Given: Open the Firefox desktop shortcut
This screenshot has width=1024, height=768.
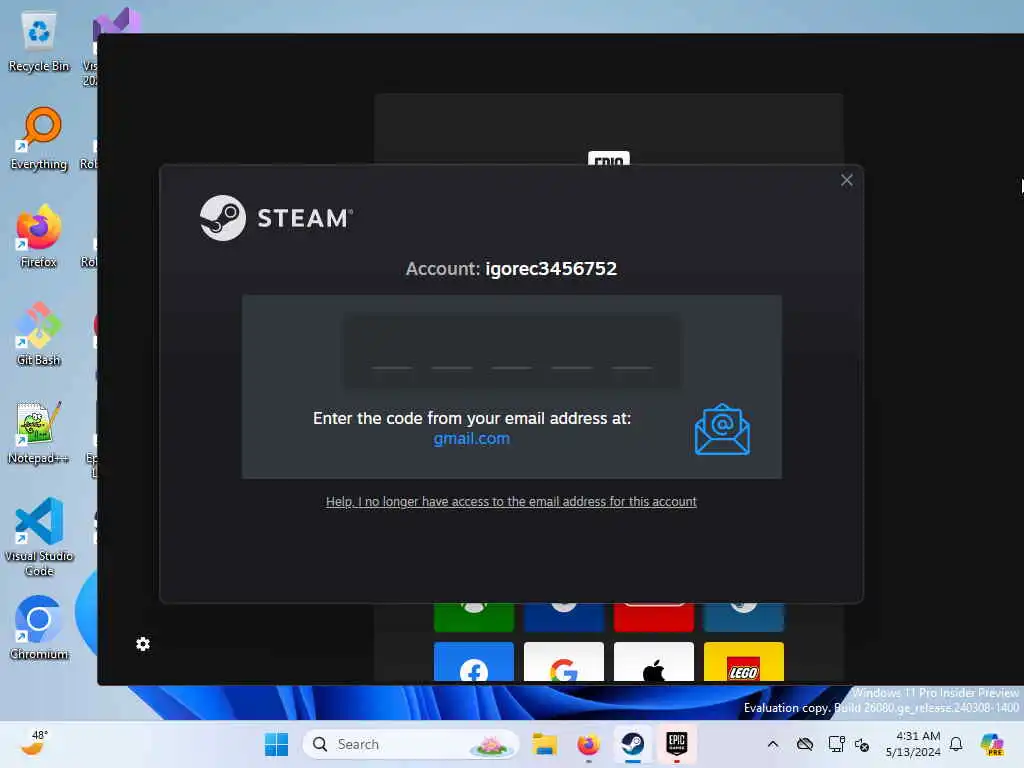Looking at the screenshot, I should click(39, 236).
